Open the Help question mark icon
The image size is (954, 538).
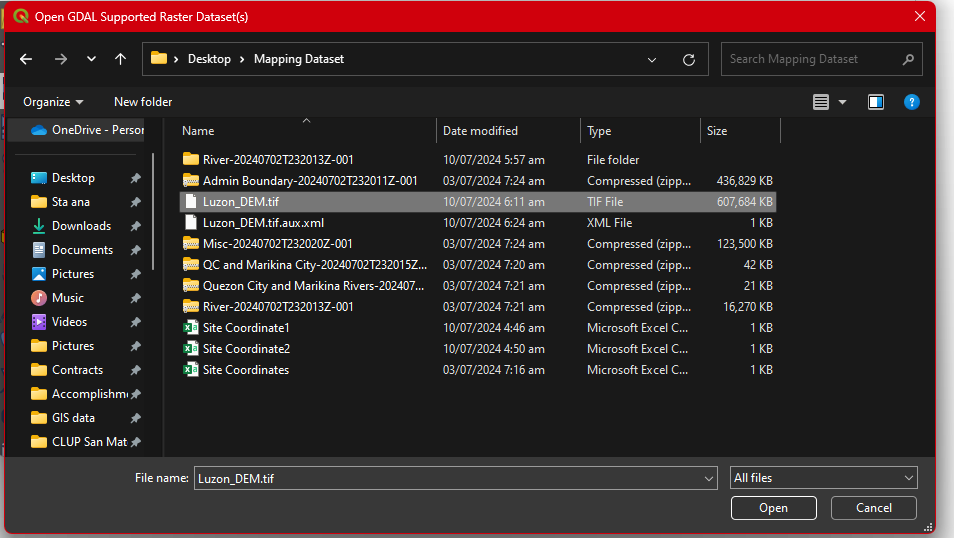pyautogui.click(x=911, y=102)
